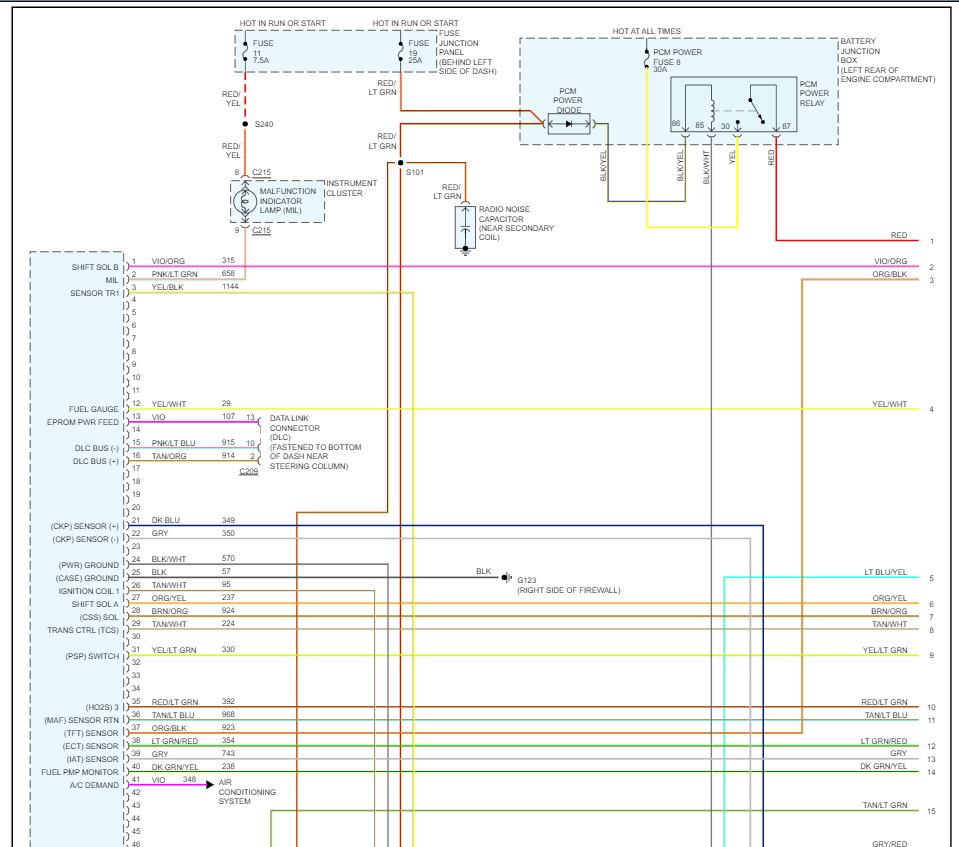Viewport: 959px width, 847px height.
Task: Select the S240 splice dot
Action: pyautogui.click(x=245, y=124)
